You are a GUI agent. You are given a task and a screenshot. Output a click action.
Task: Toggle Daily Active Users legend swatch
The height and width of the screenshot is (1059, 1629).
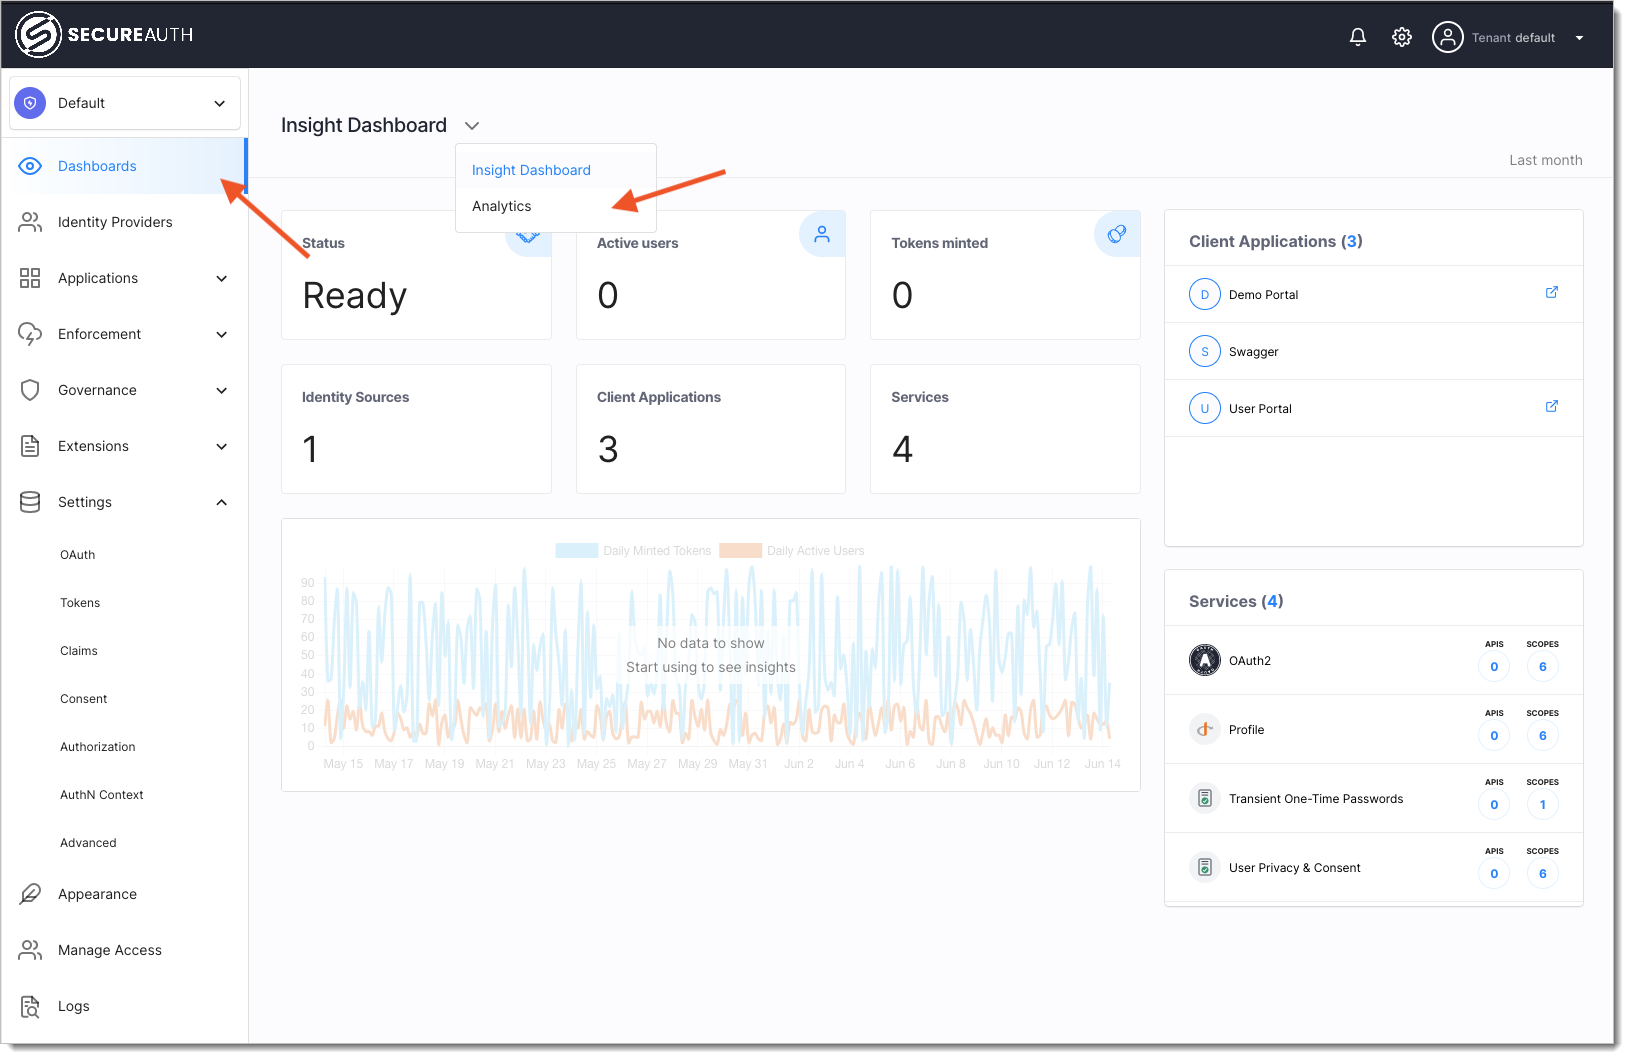tap(741, 551)
